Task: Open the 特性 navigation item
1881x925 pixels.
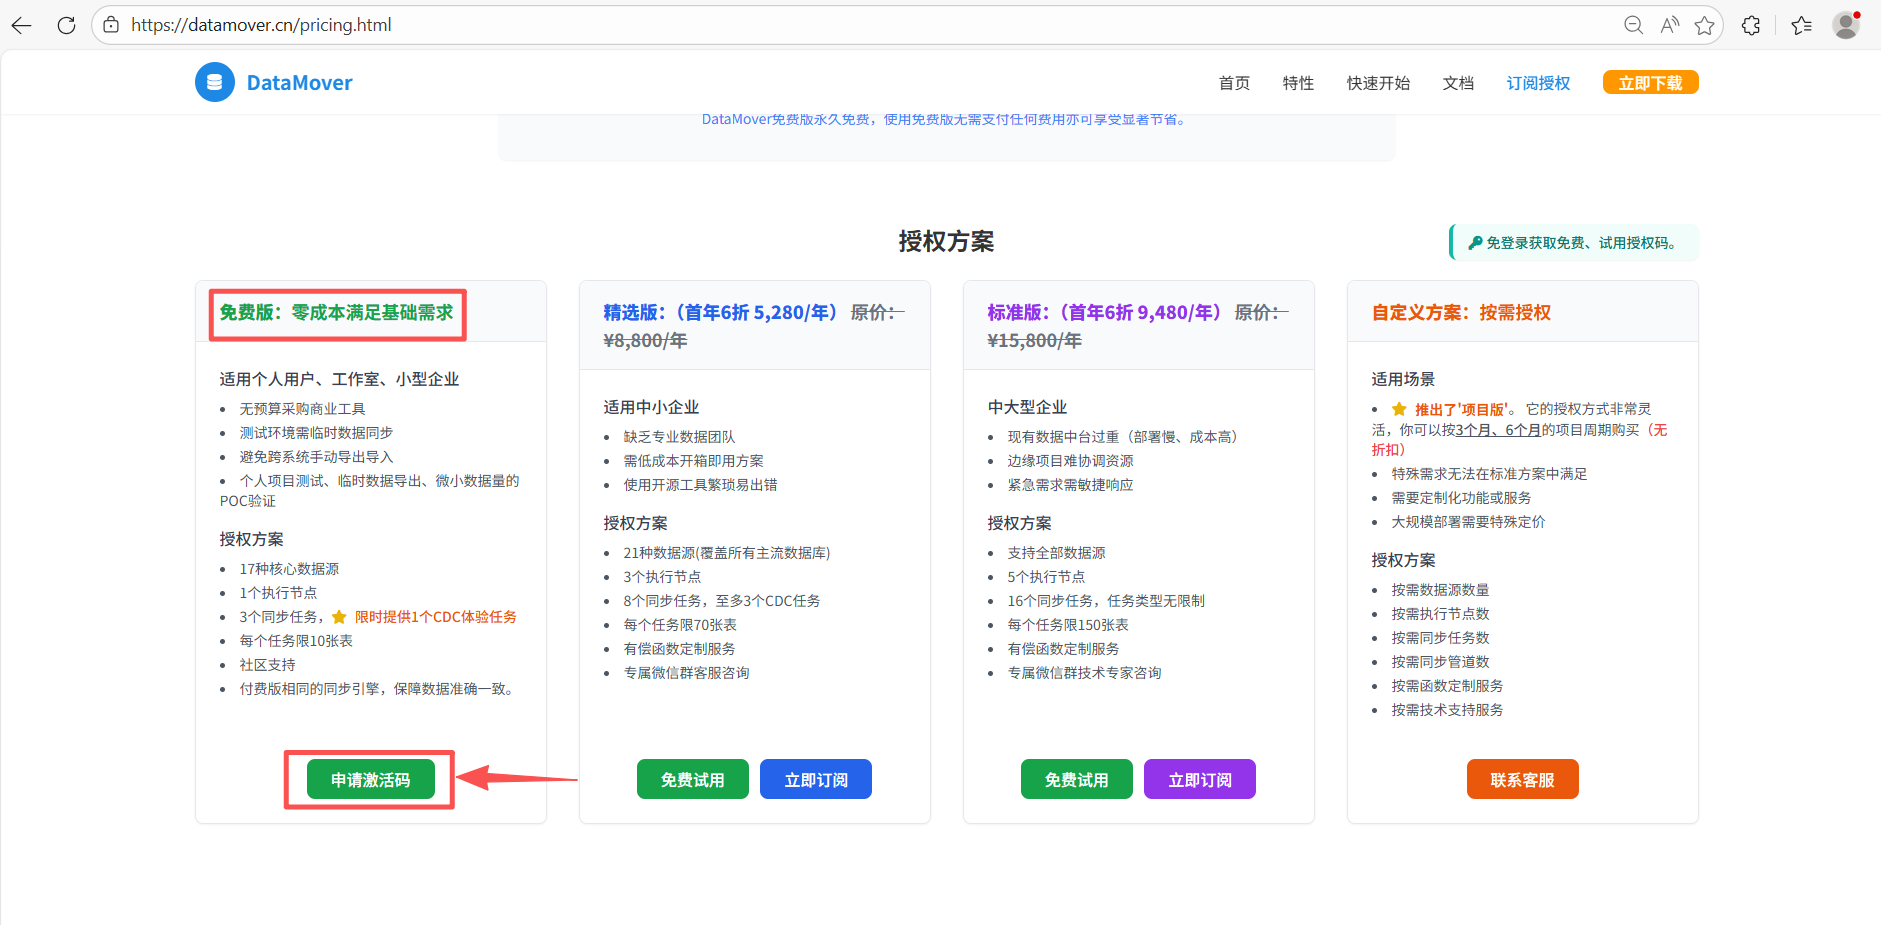Action: [1298, 83]
